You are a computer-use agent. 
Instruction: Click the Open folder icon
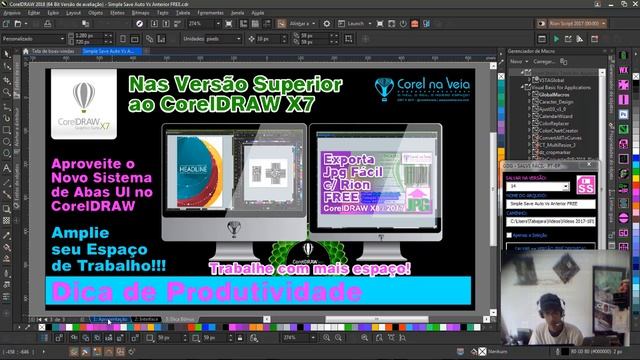[x=18, y=24]
